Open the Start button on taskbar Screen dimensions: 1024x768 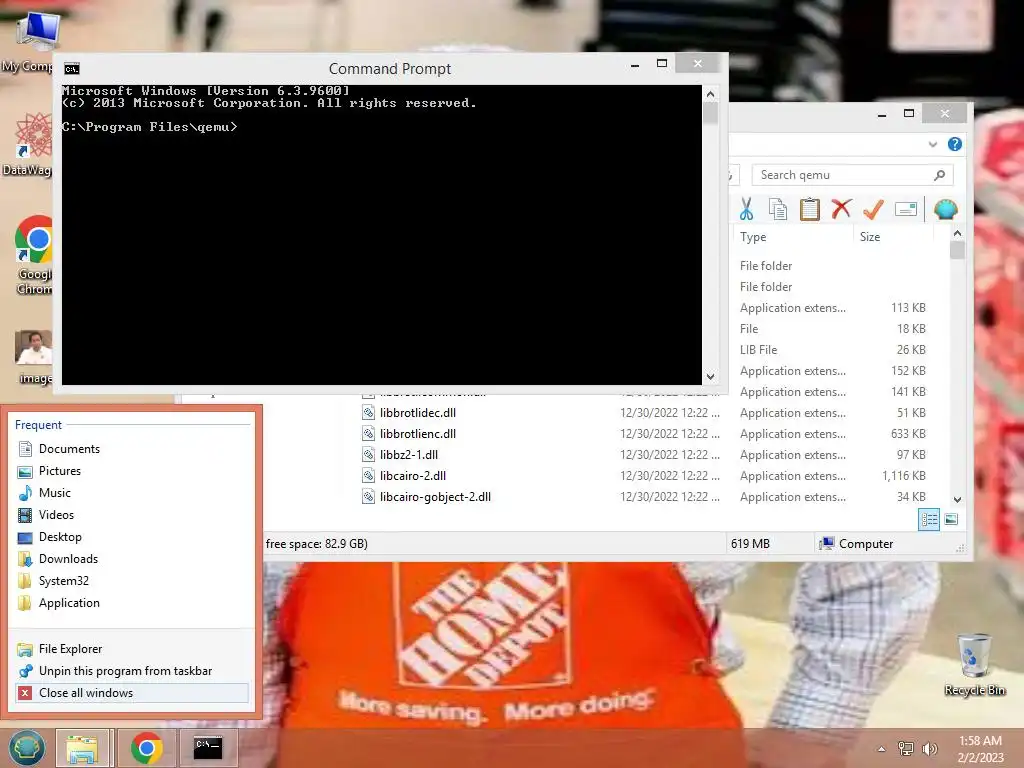pos(27,748)
